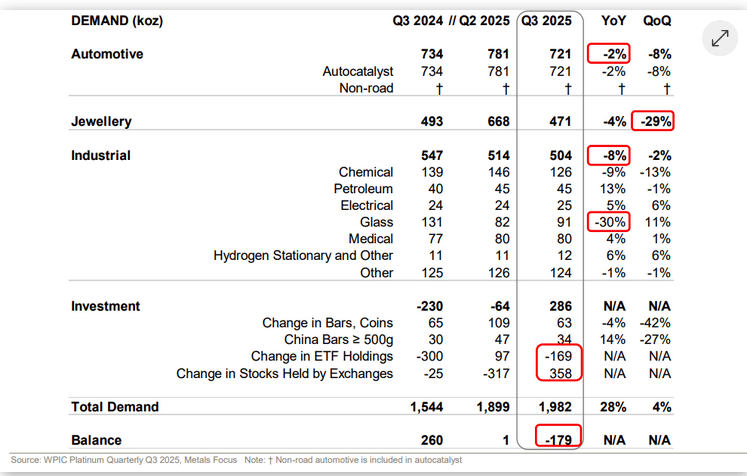Select the YoY column header
The image size is (747, 476).
point(613,20)
